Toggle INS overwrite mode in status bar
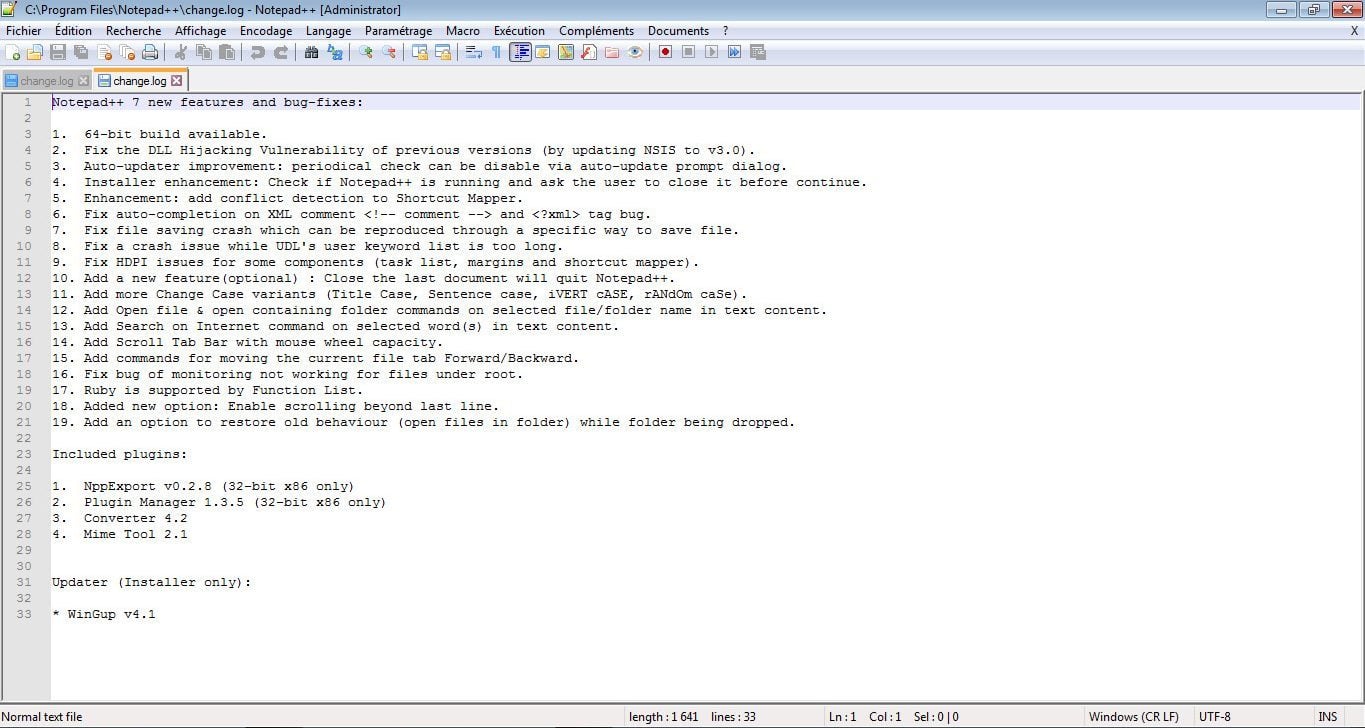 tap(1327, 717)
